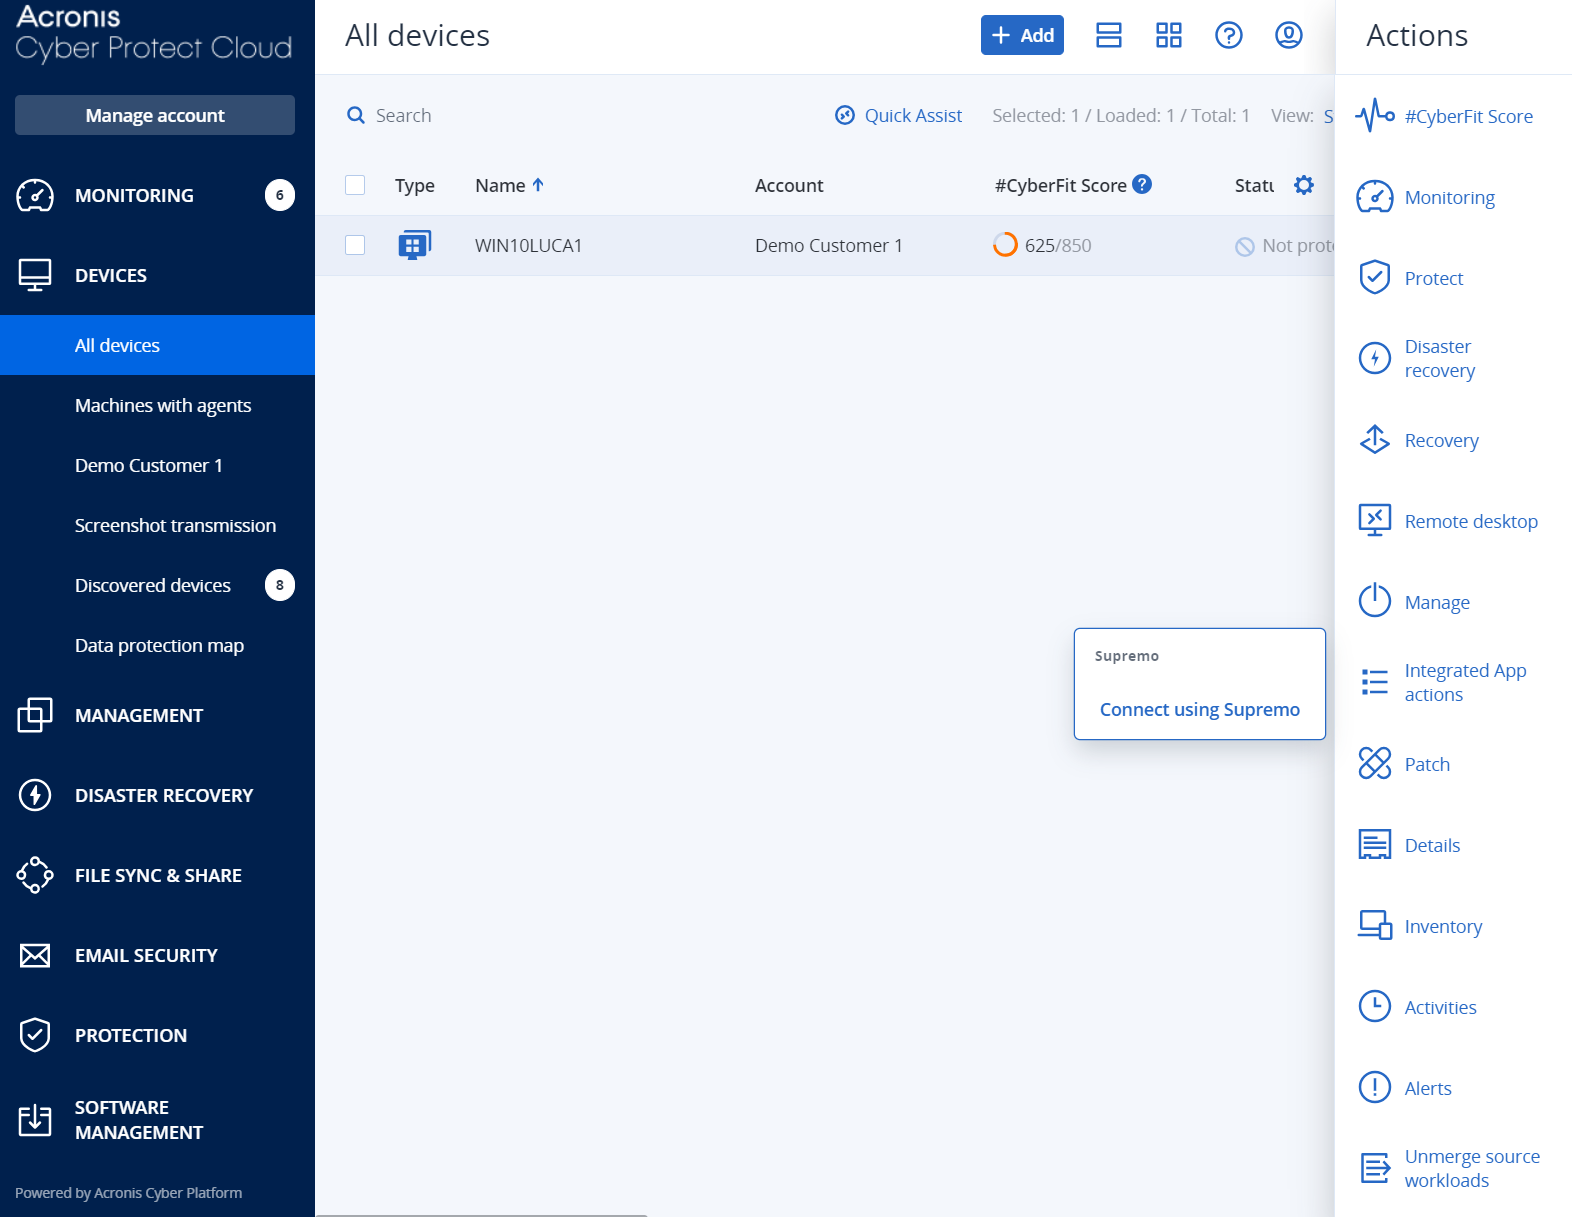Click the Protection shield icon in sidebar
This screenshot has height=1217, width=1572.
[35, 1035]
